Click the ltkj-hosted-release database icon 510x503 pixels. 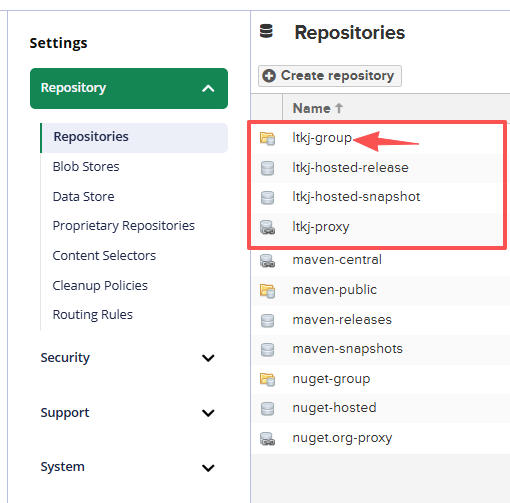click(267, 168)
